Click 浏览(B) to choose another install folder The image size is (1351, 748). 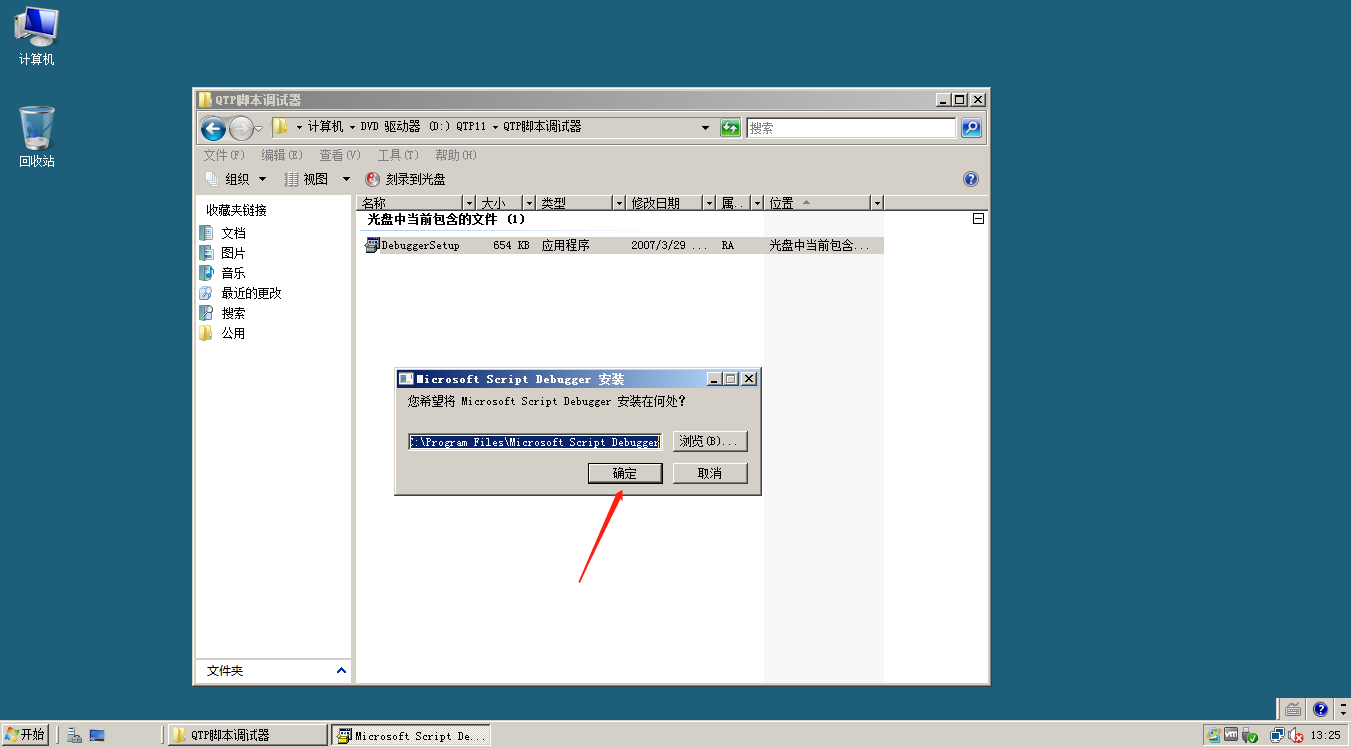(x=710, y=441)
